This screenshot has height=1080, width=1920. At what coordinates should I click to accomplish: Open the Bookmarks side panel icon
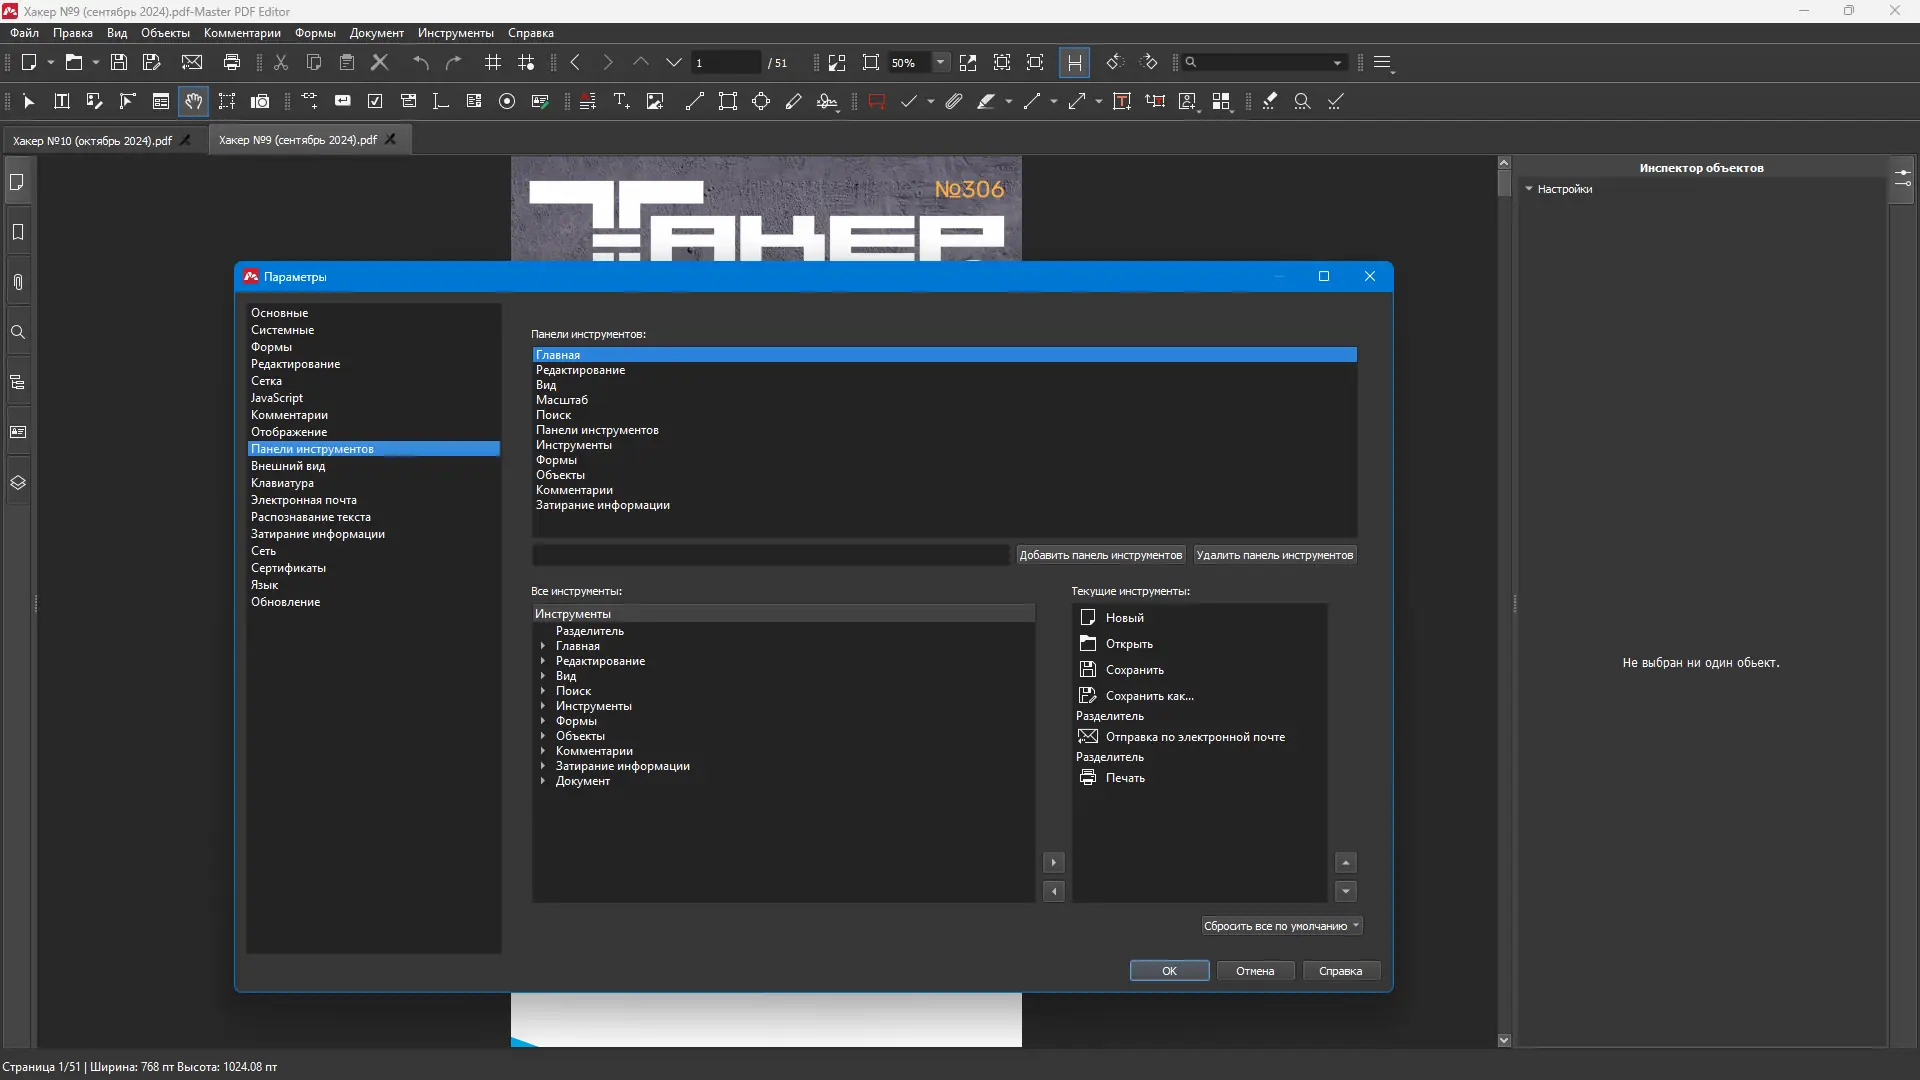(18, 232)
